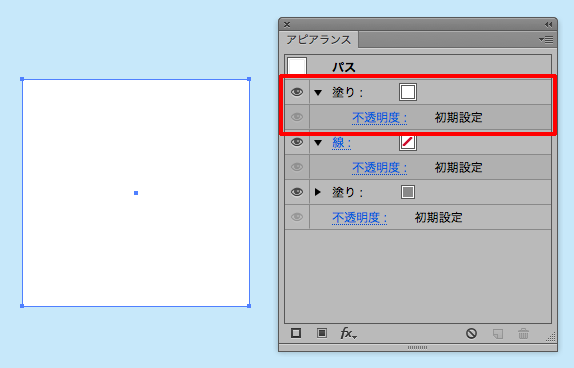Open the 線 stroke link

[342, 142]
